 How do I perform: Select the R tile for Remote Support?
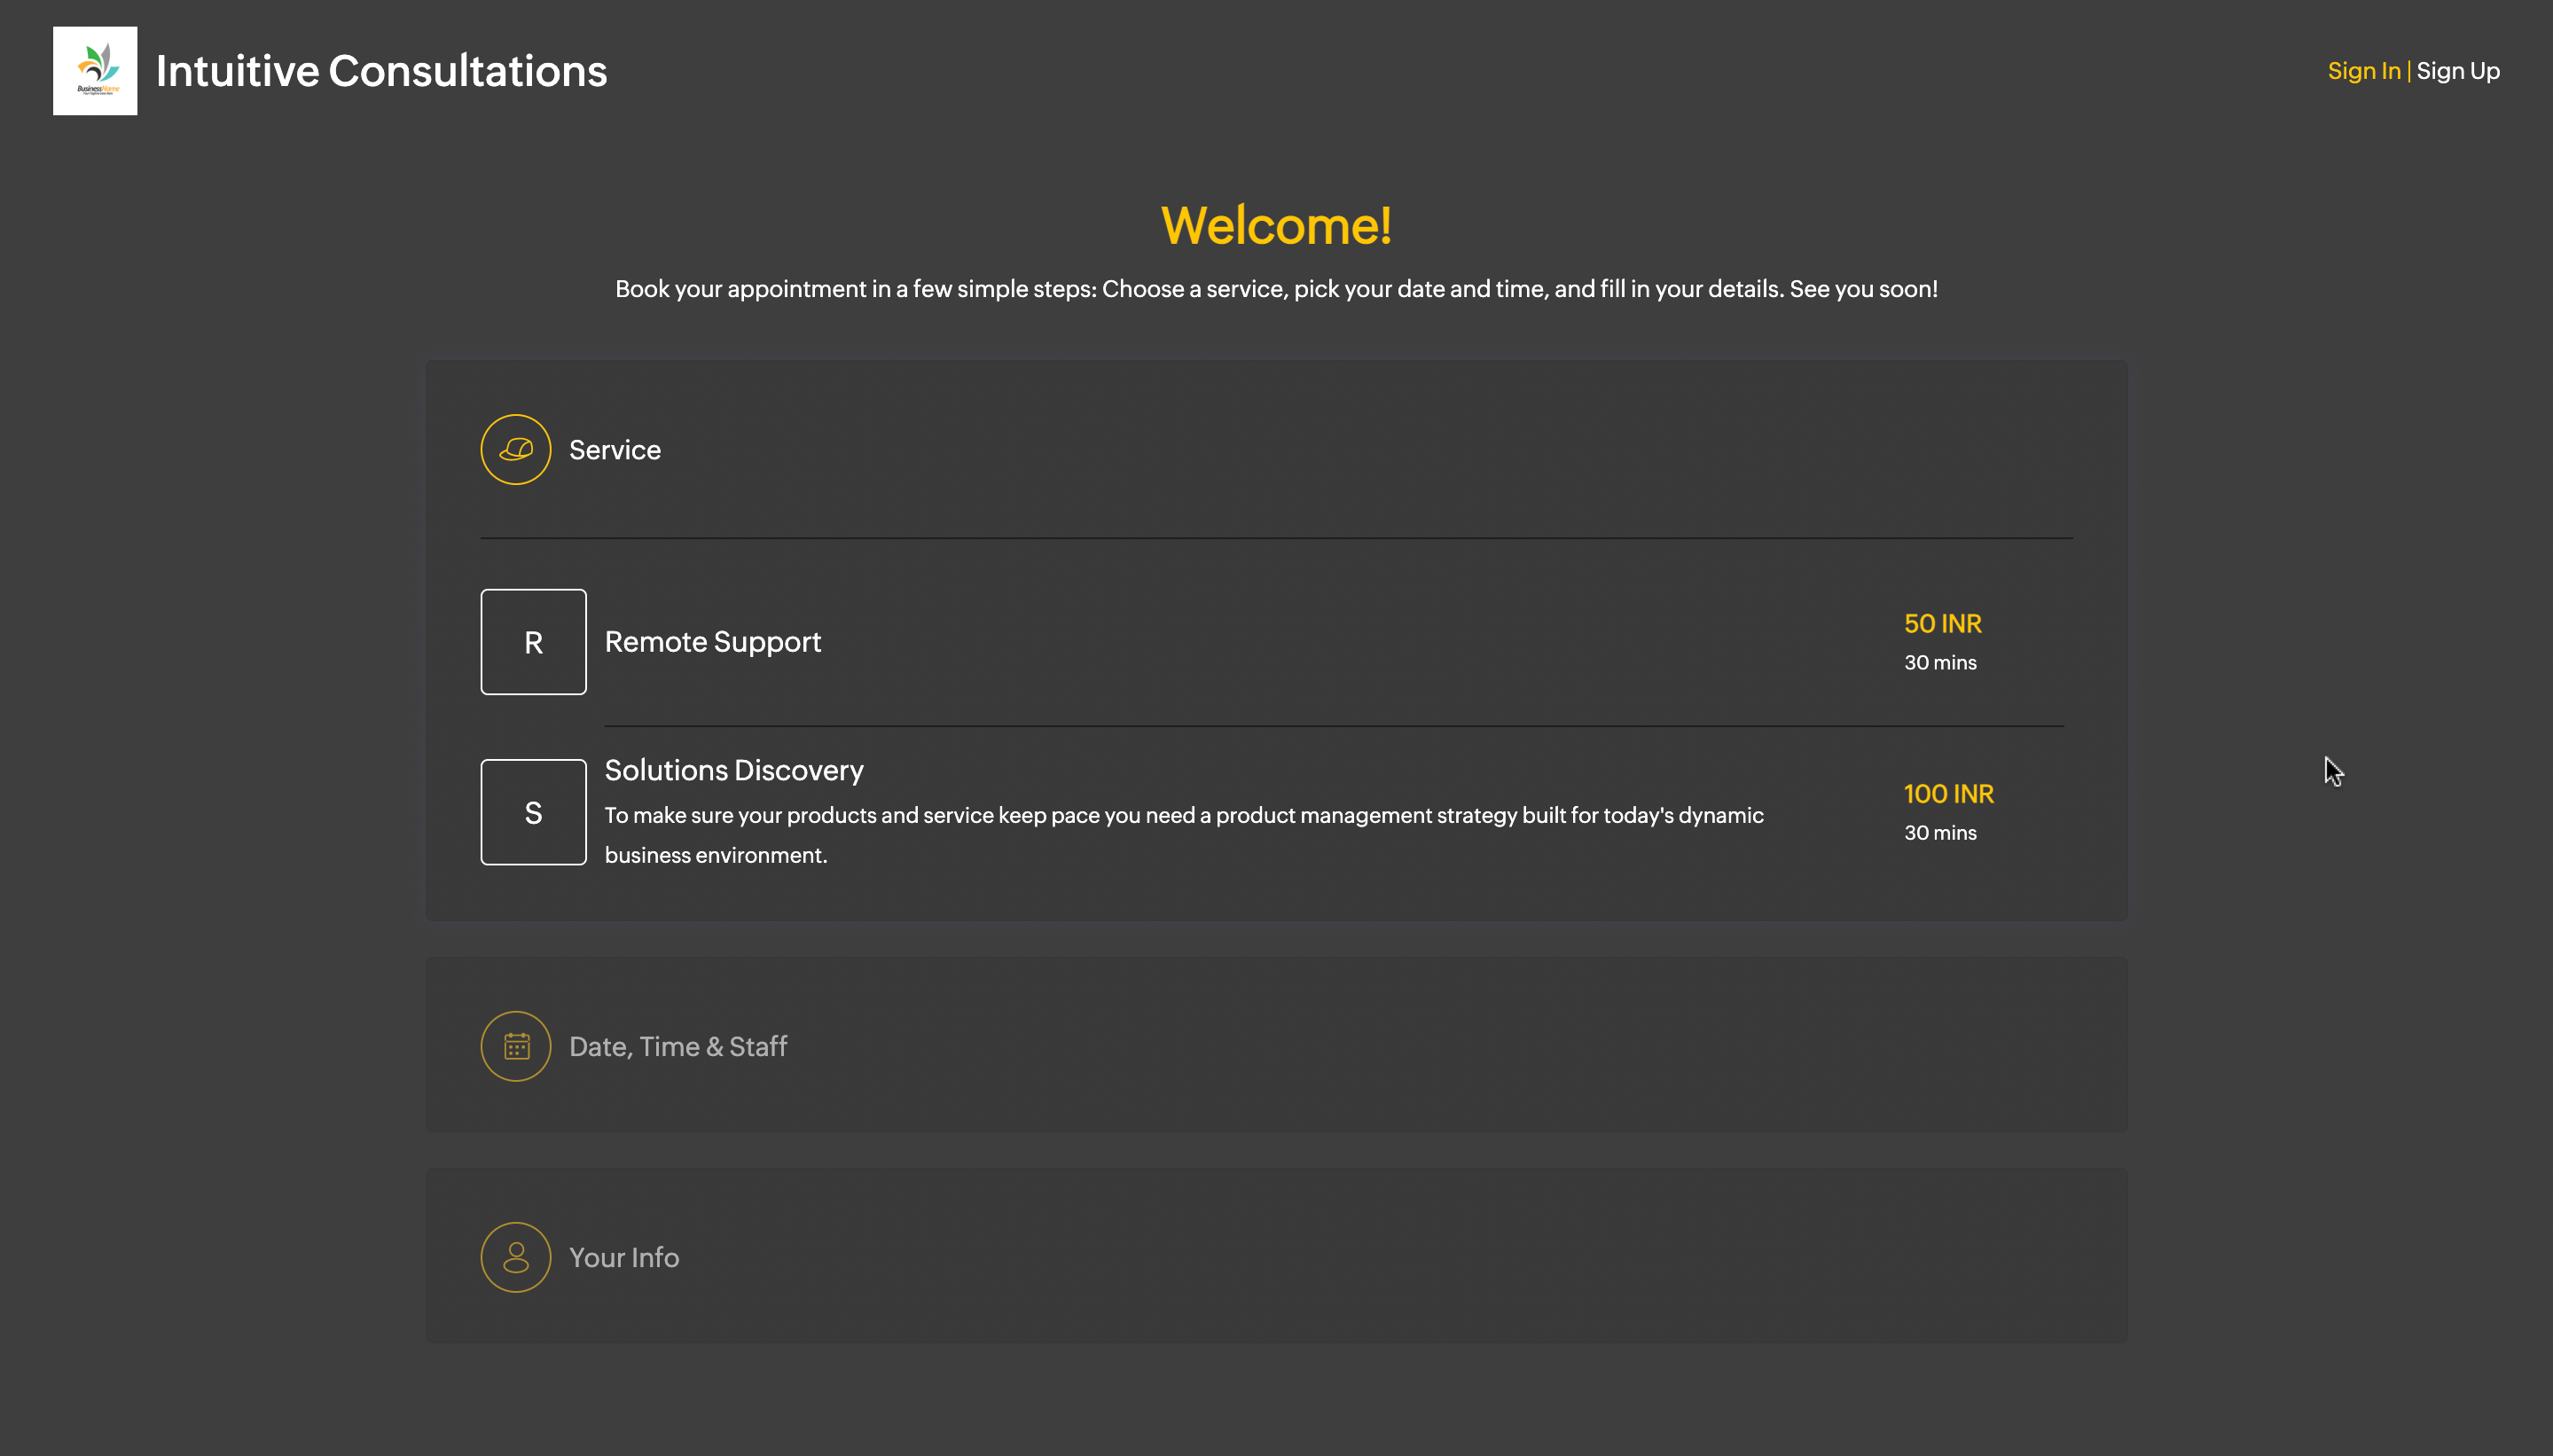click(x=533, y=642)
